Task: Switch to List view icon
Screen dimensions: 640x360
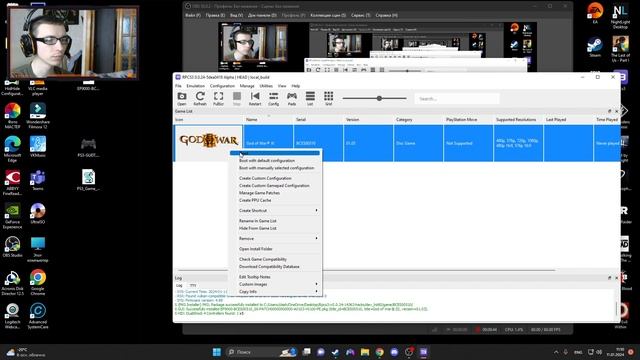Action: click(x=310, y=98)
